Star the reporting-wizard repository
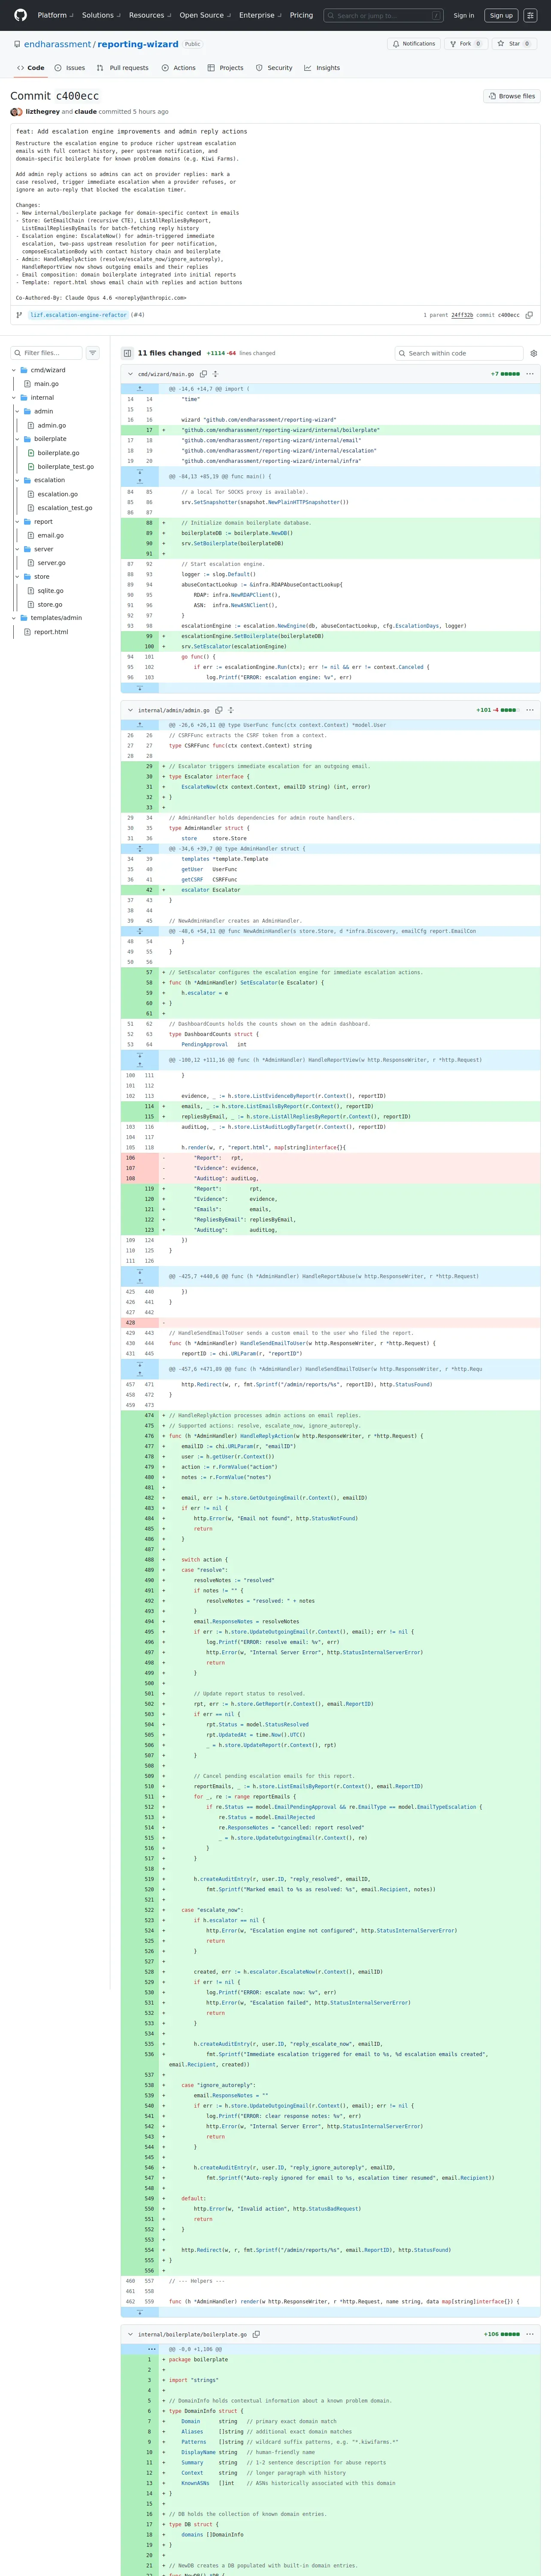The width and height of the screenshot is (551, 2576). (514, 44)
